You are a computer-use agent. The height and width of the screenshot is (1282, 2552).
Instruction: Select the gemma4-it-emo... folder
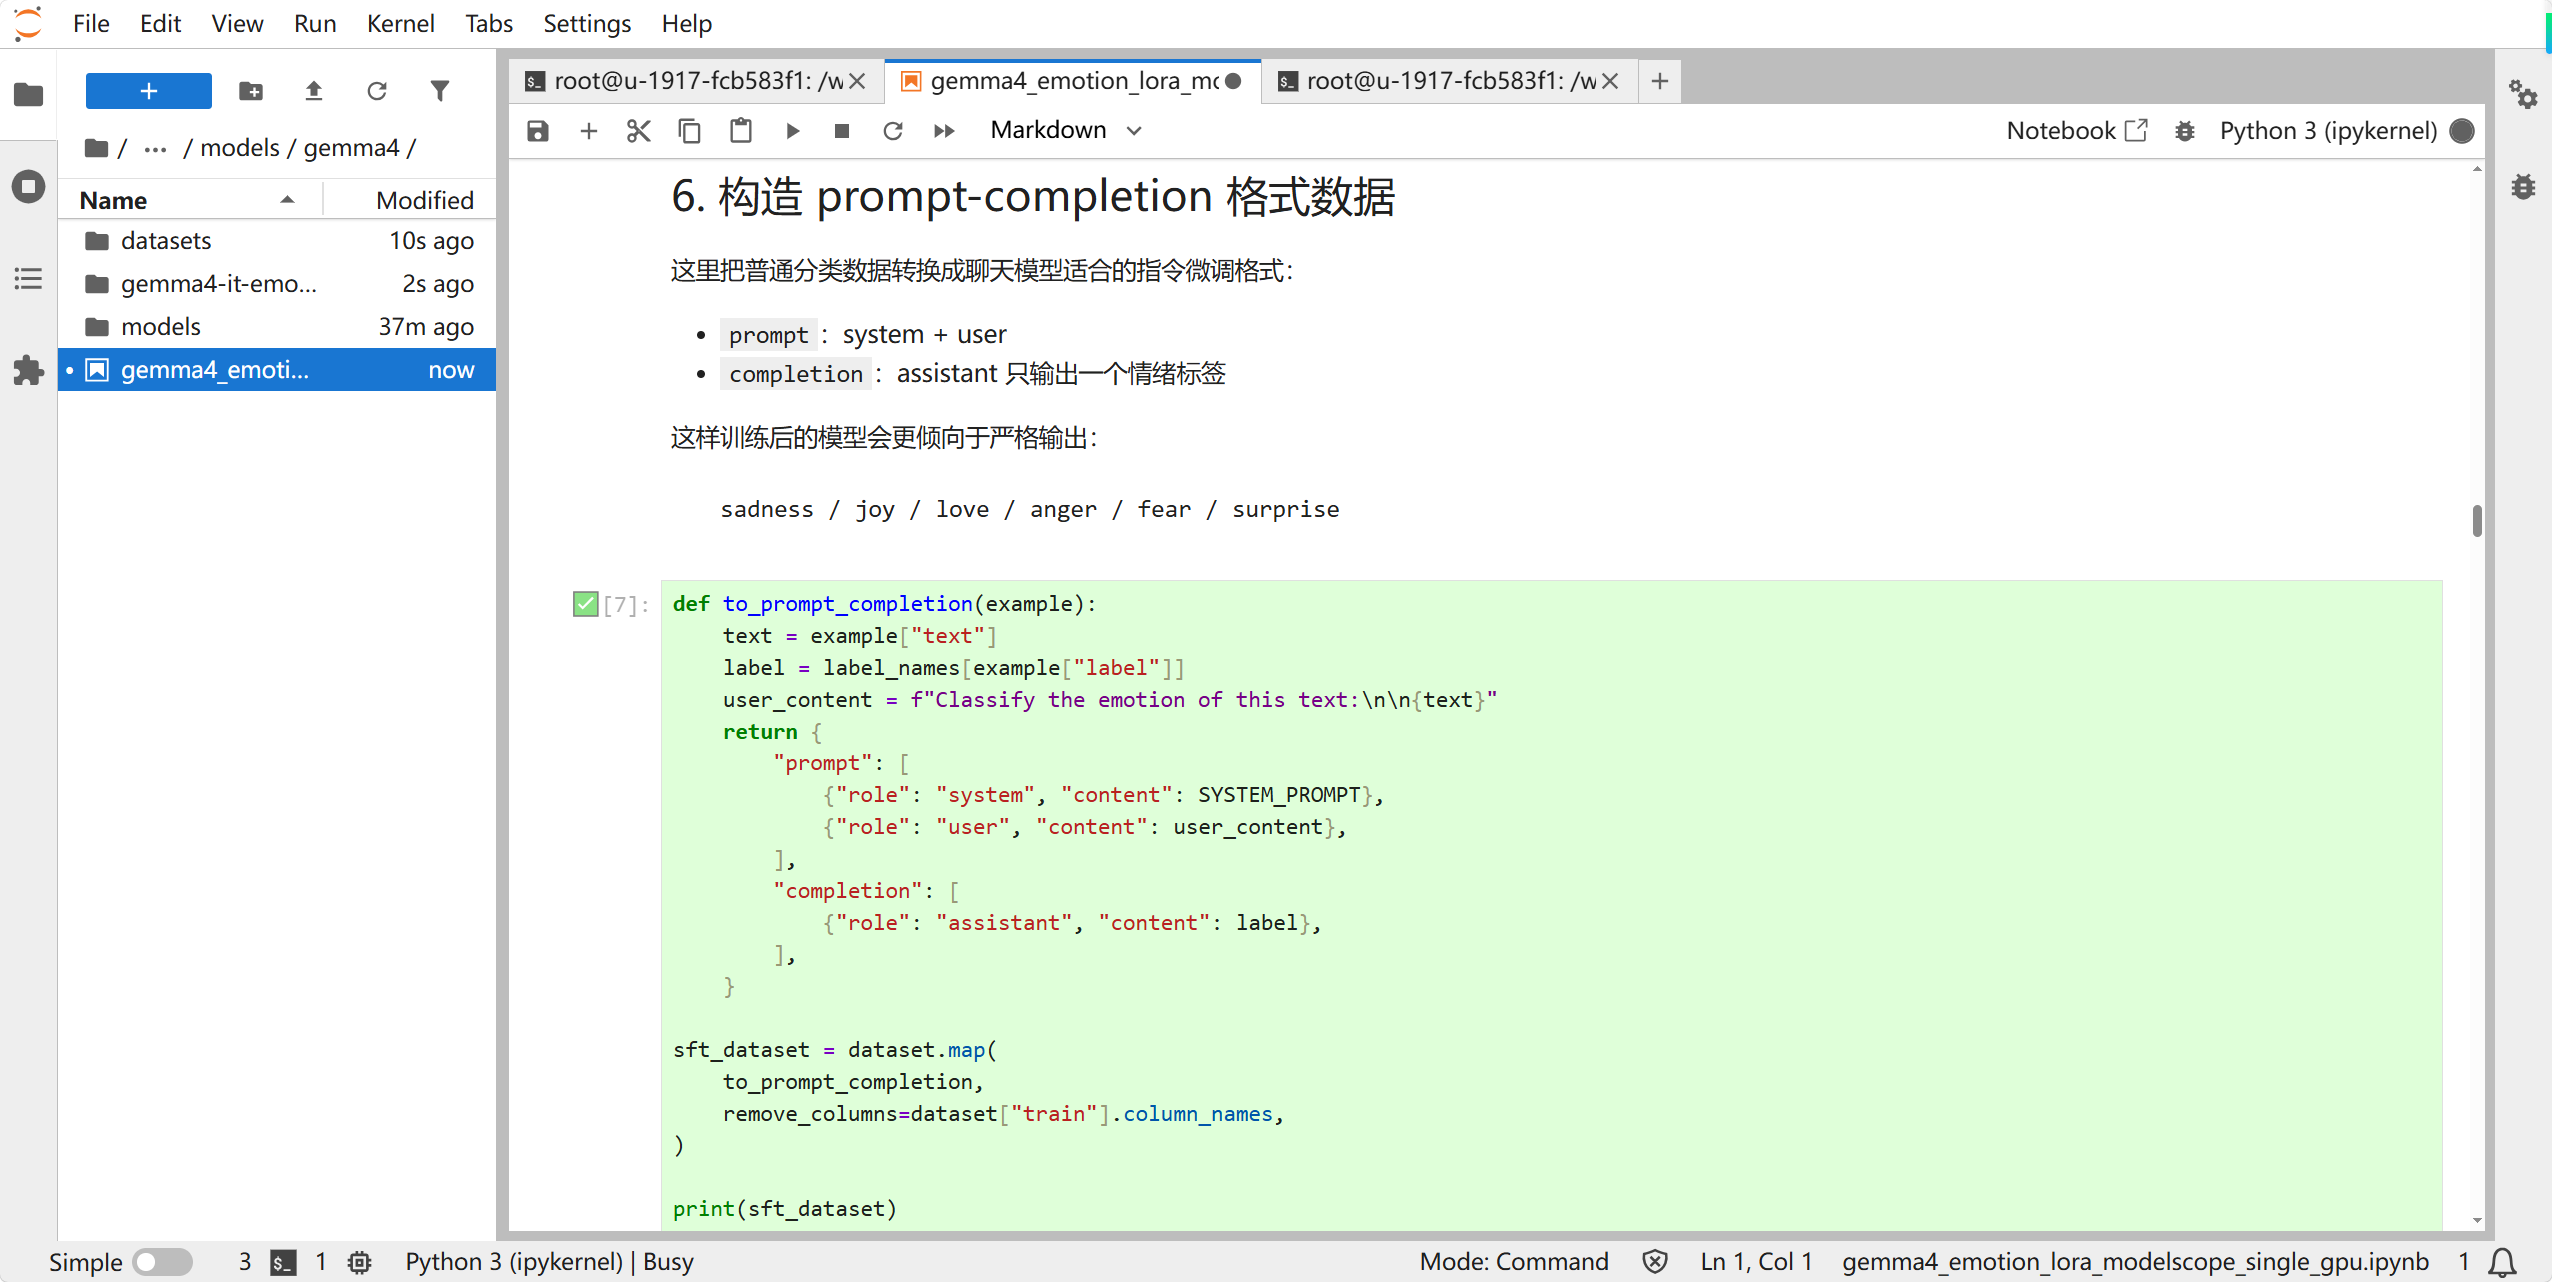click(x=277, y=284)
